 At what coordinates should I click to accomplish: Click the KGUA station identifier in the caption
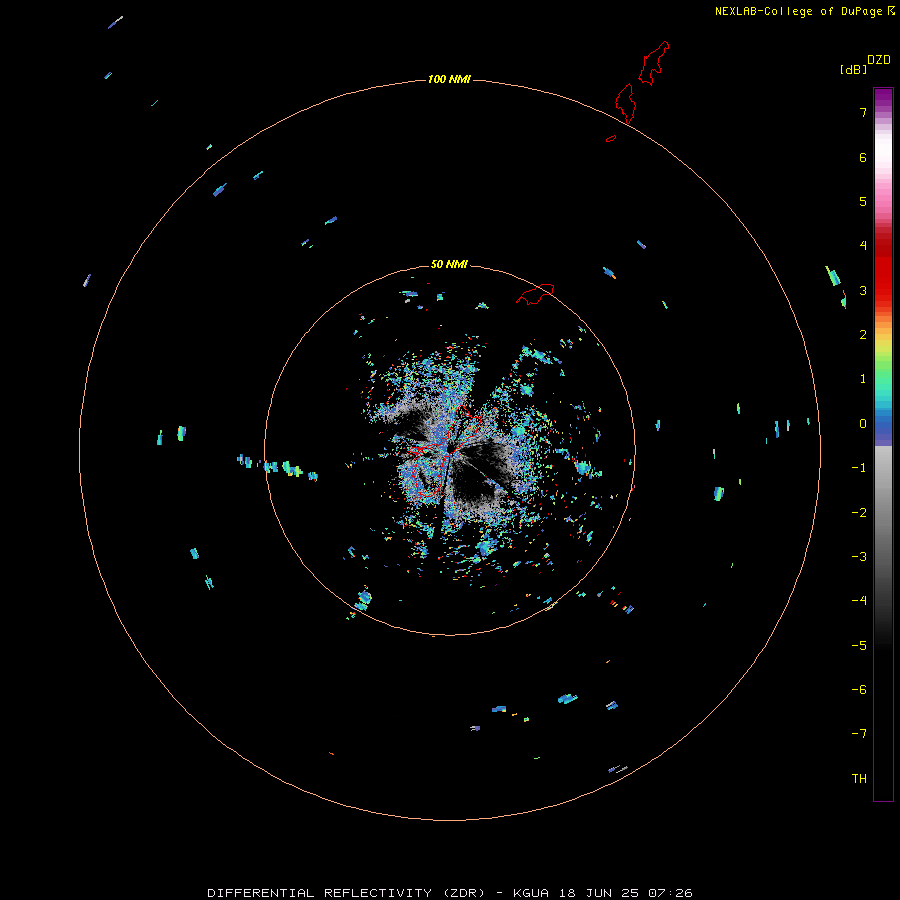531,893
